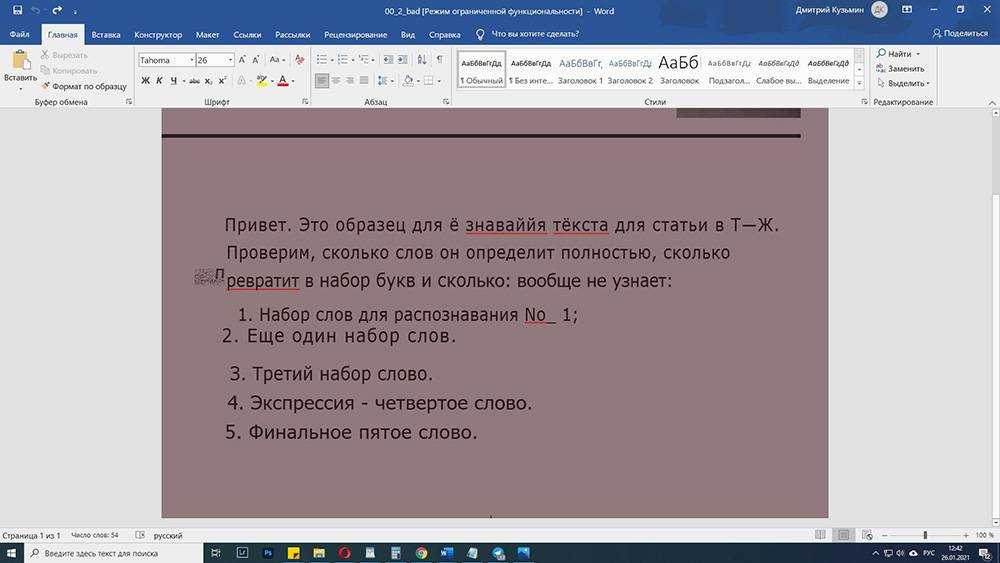1000x563 pixels.
Task: Toggle show paragraph marks (¶)
Action: pos(439,60)
